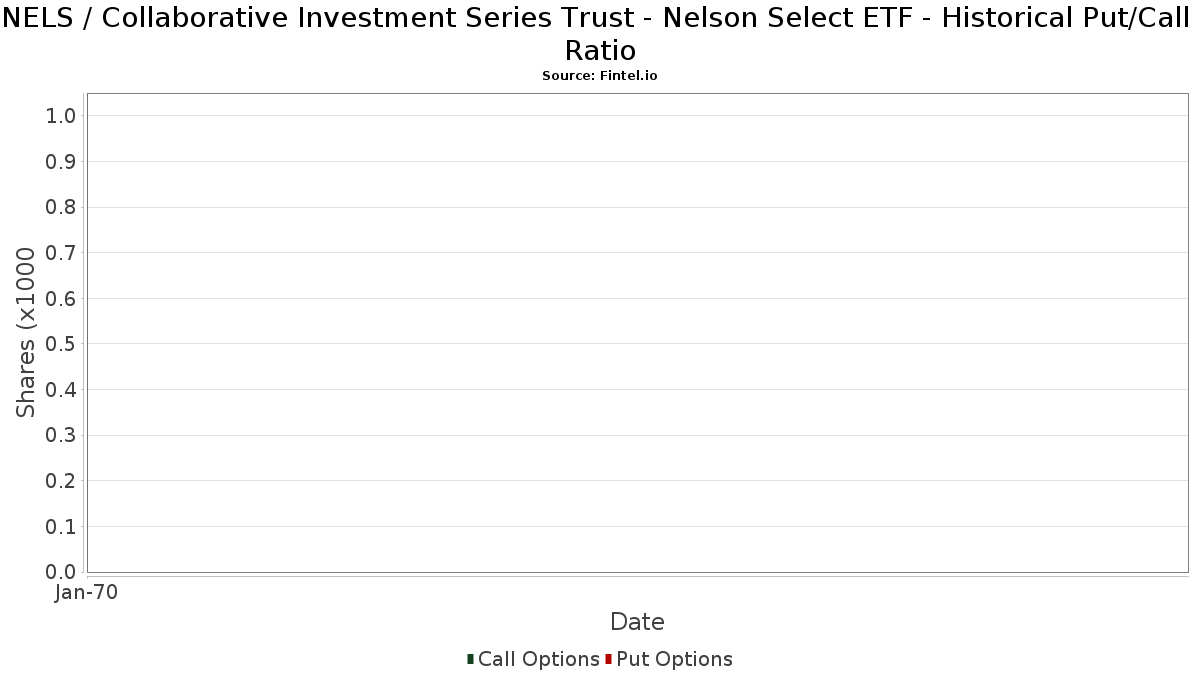Click the Historical Put/Call Ratio chart title
Image resolution: width=1200 pixels, height=675 pixels.
(600, 33)
